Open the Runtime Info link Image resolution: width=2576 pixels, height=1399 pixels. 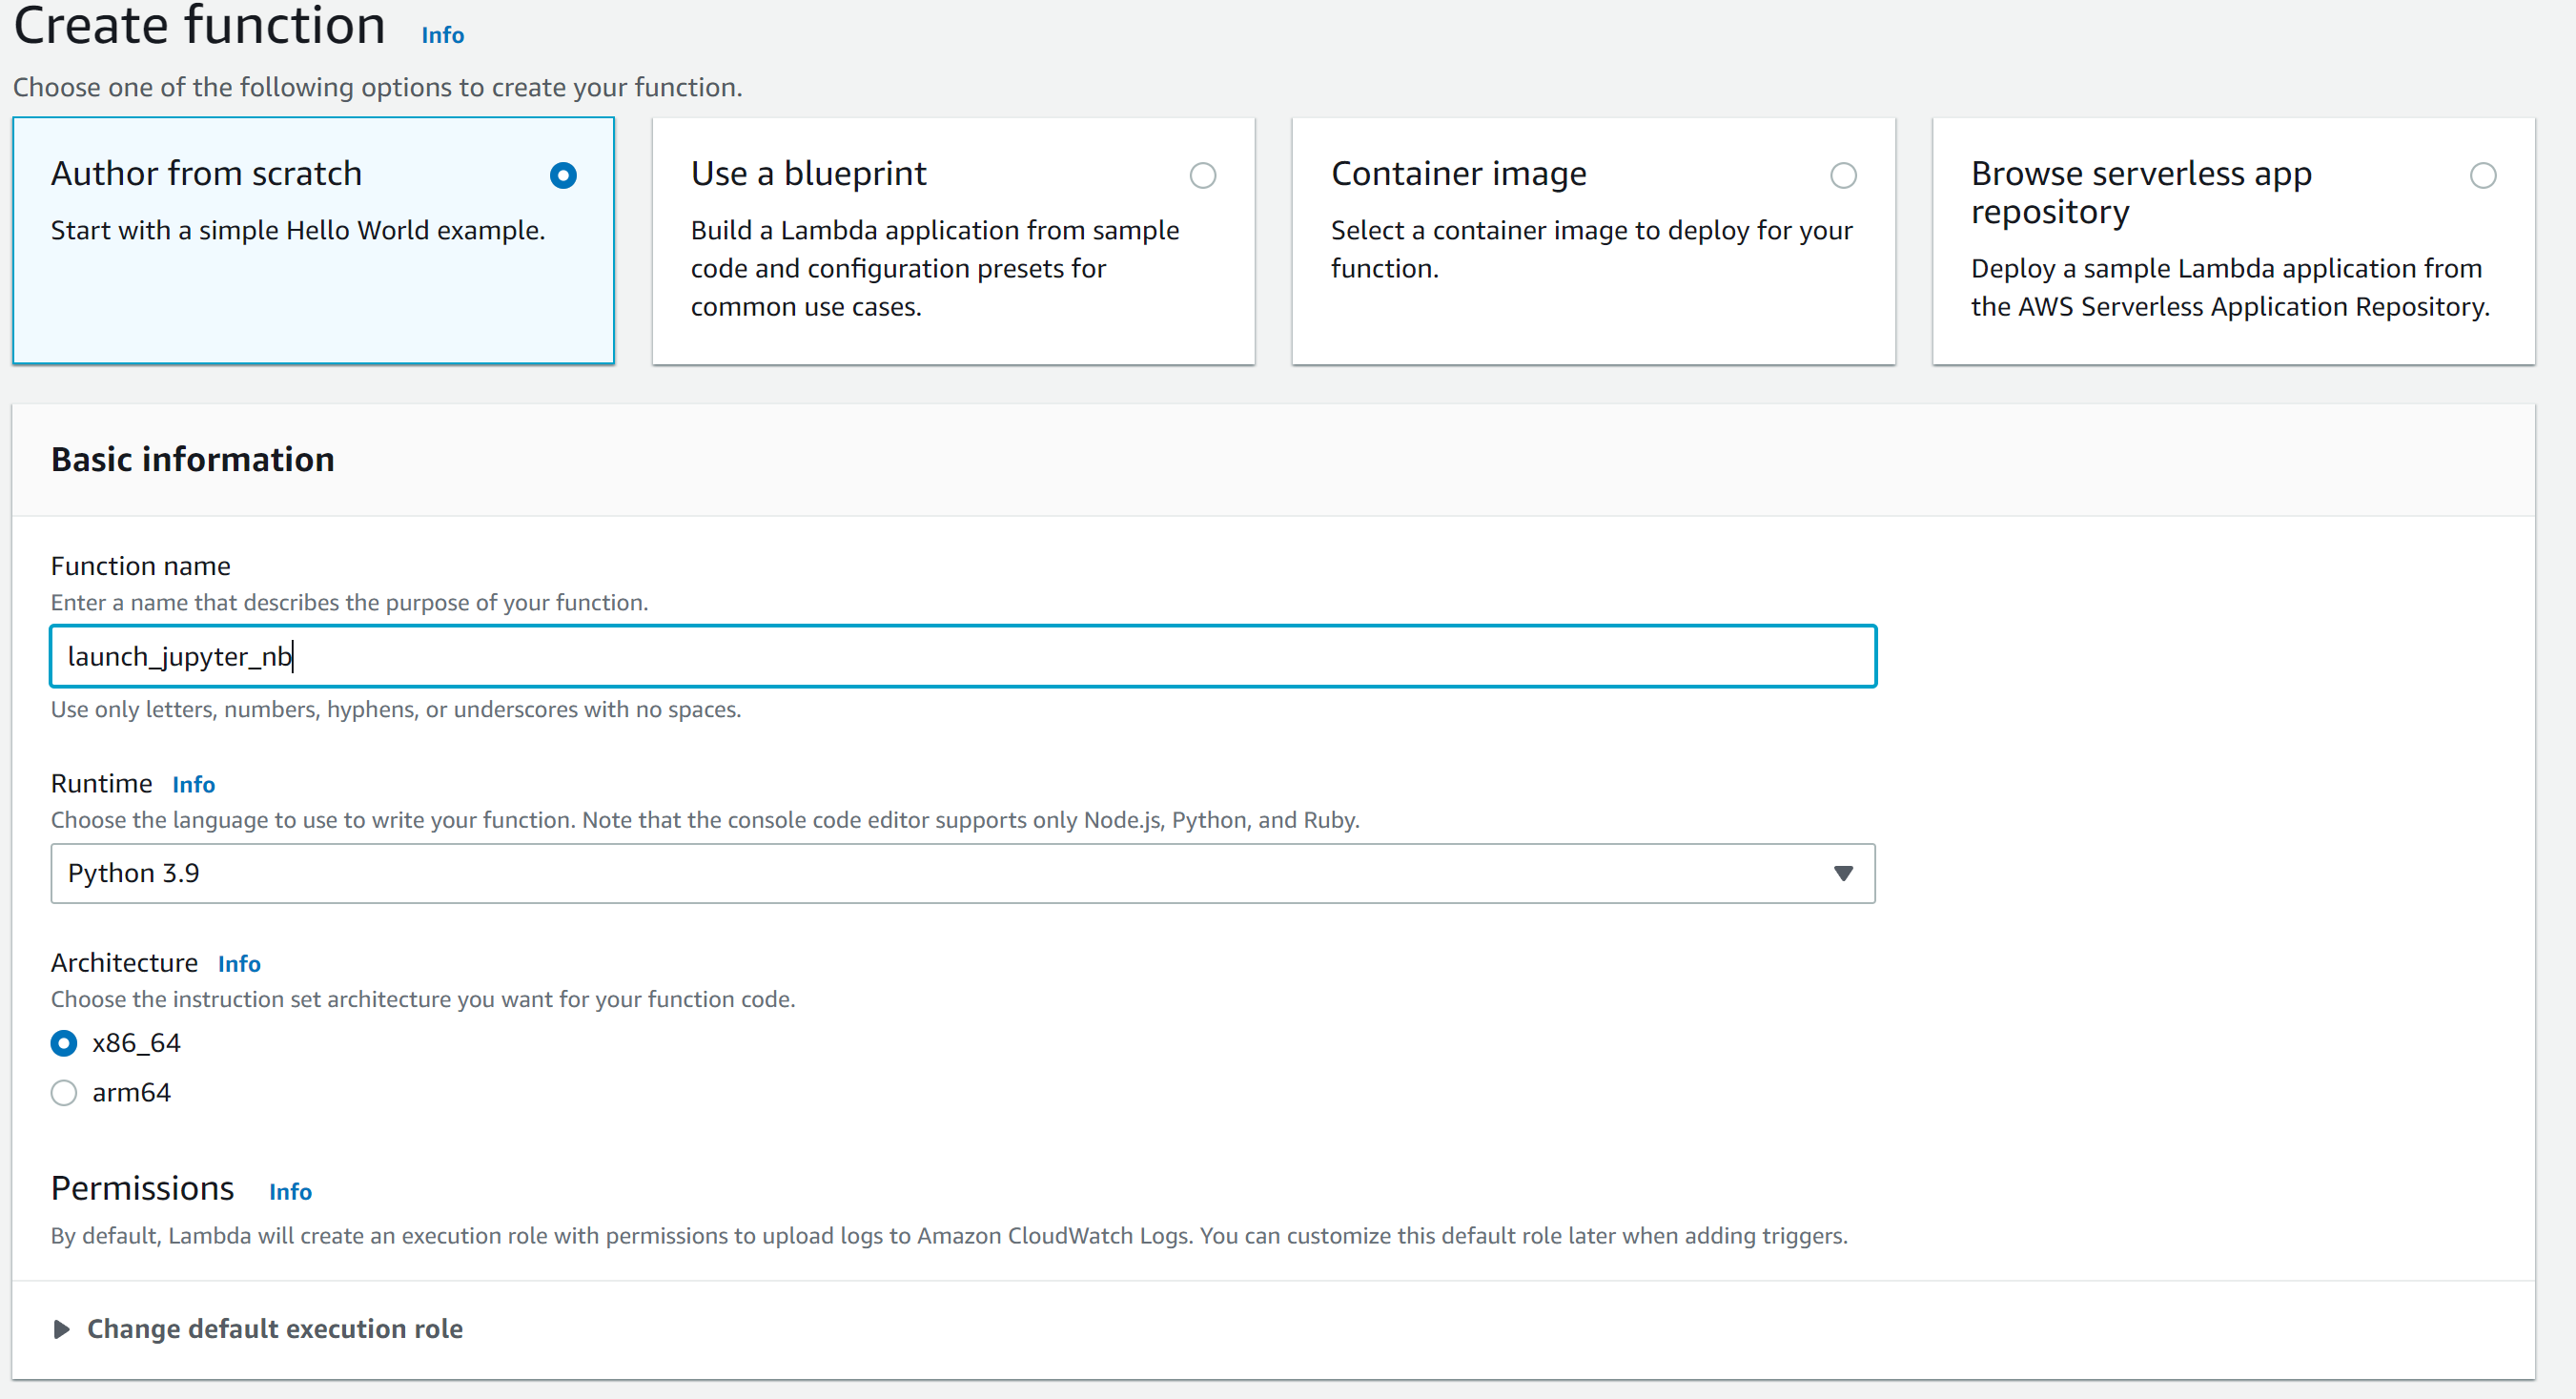tap(193, 784)
